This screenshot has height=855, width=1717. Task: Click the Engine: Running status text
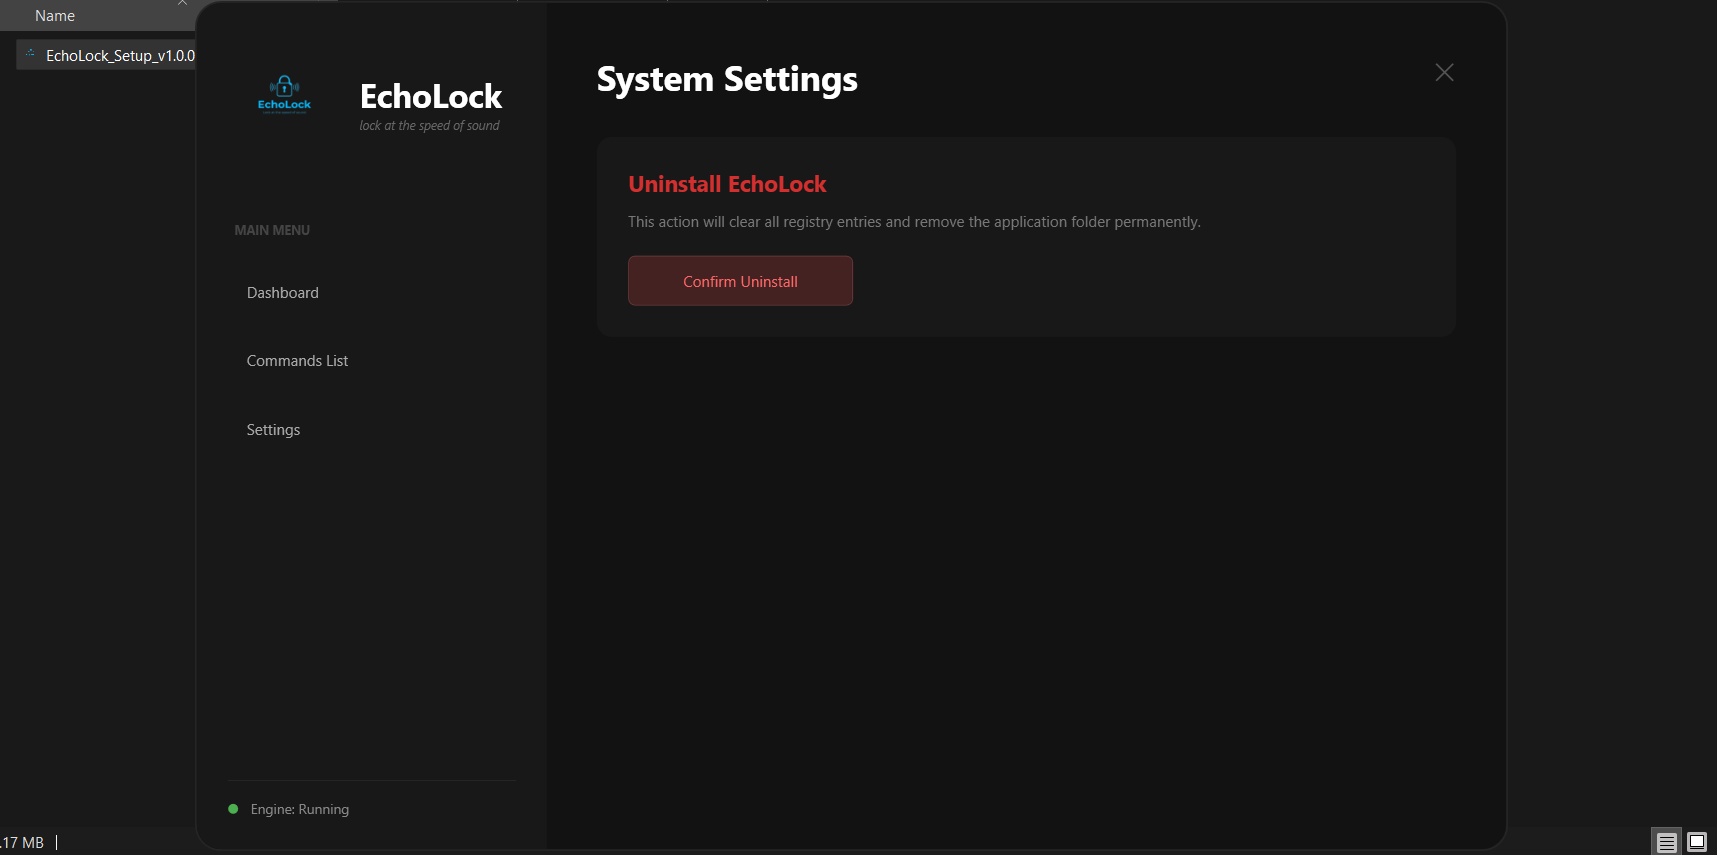pos(300,809)
